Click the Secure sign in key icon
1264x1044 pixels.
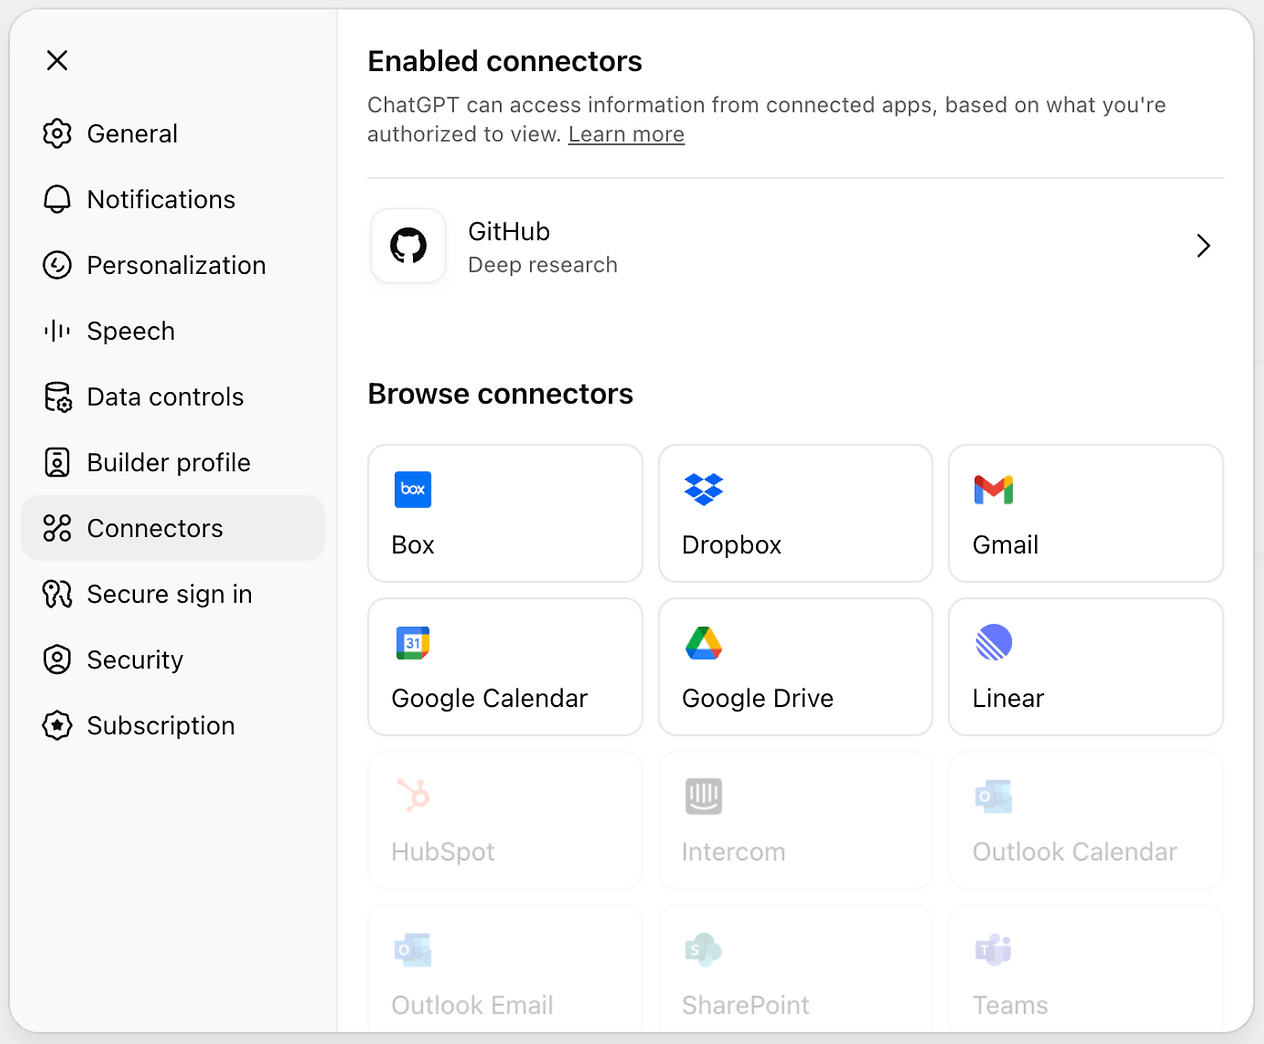pyautogui.click(x=57, y=594)
